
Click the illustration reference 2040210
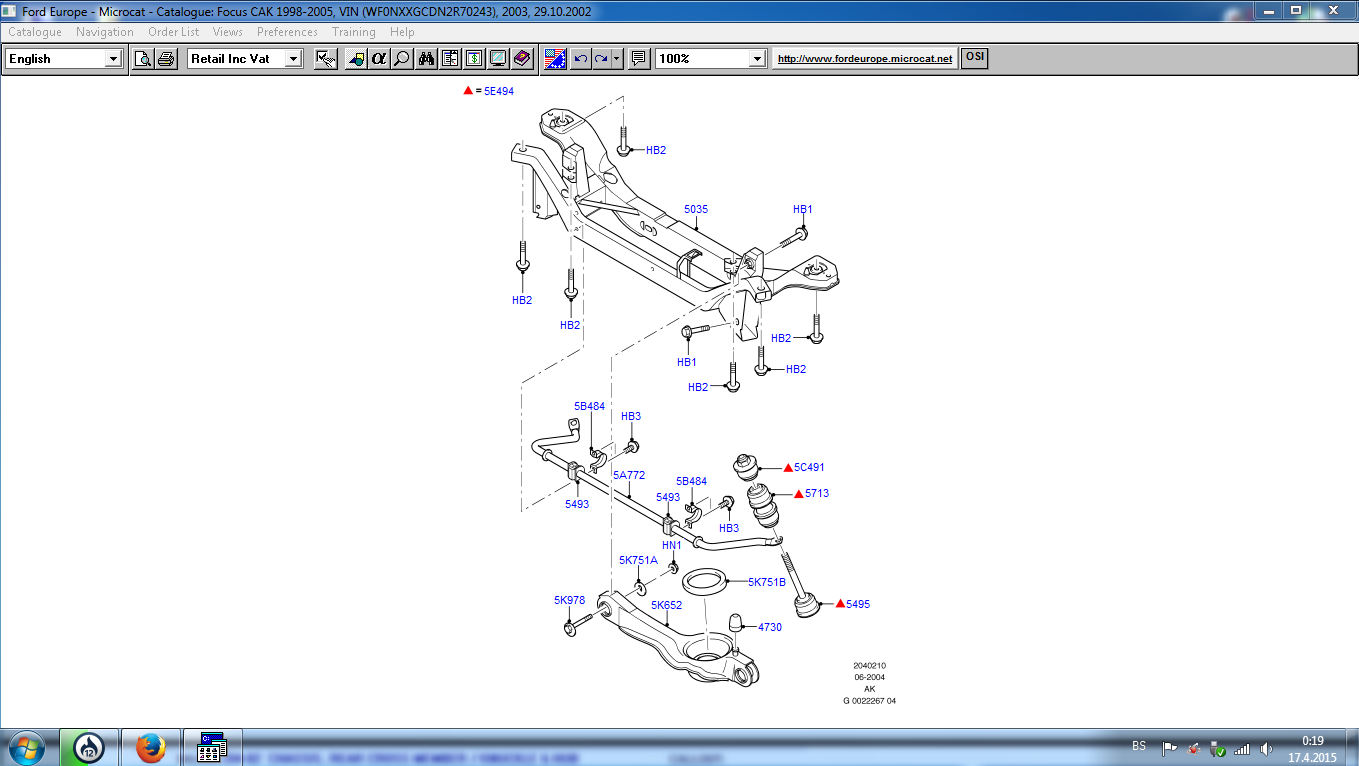[x=869, y=665]
